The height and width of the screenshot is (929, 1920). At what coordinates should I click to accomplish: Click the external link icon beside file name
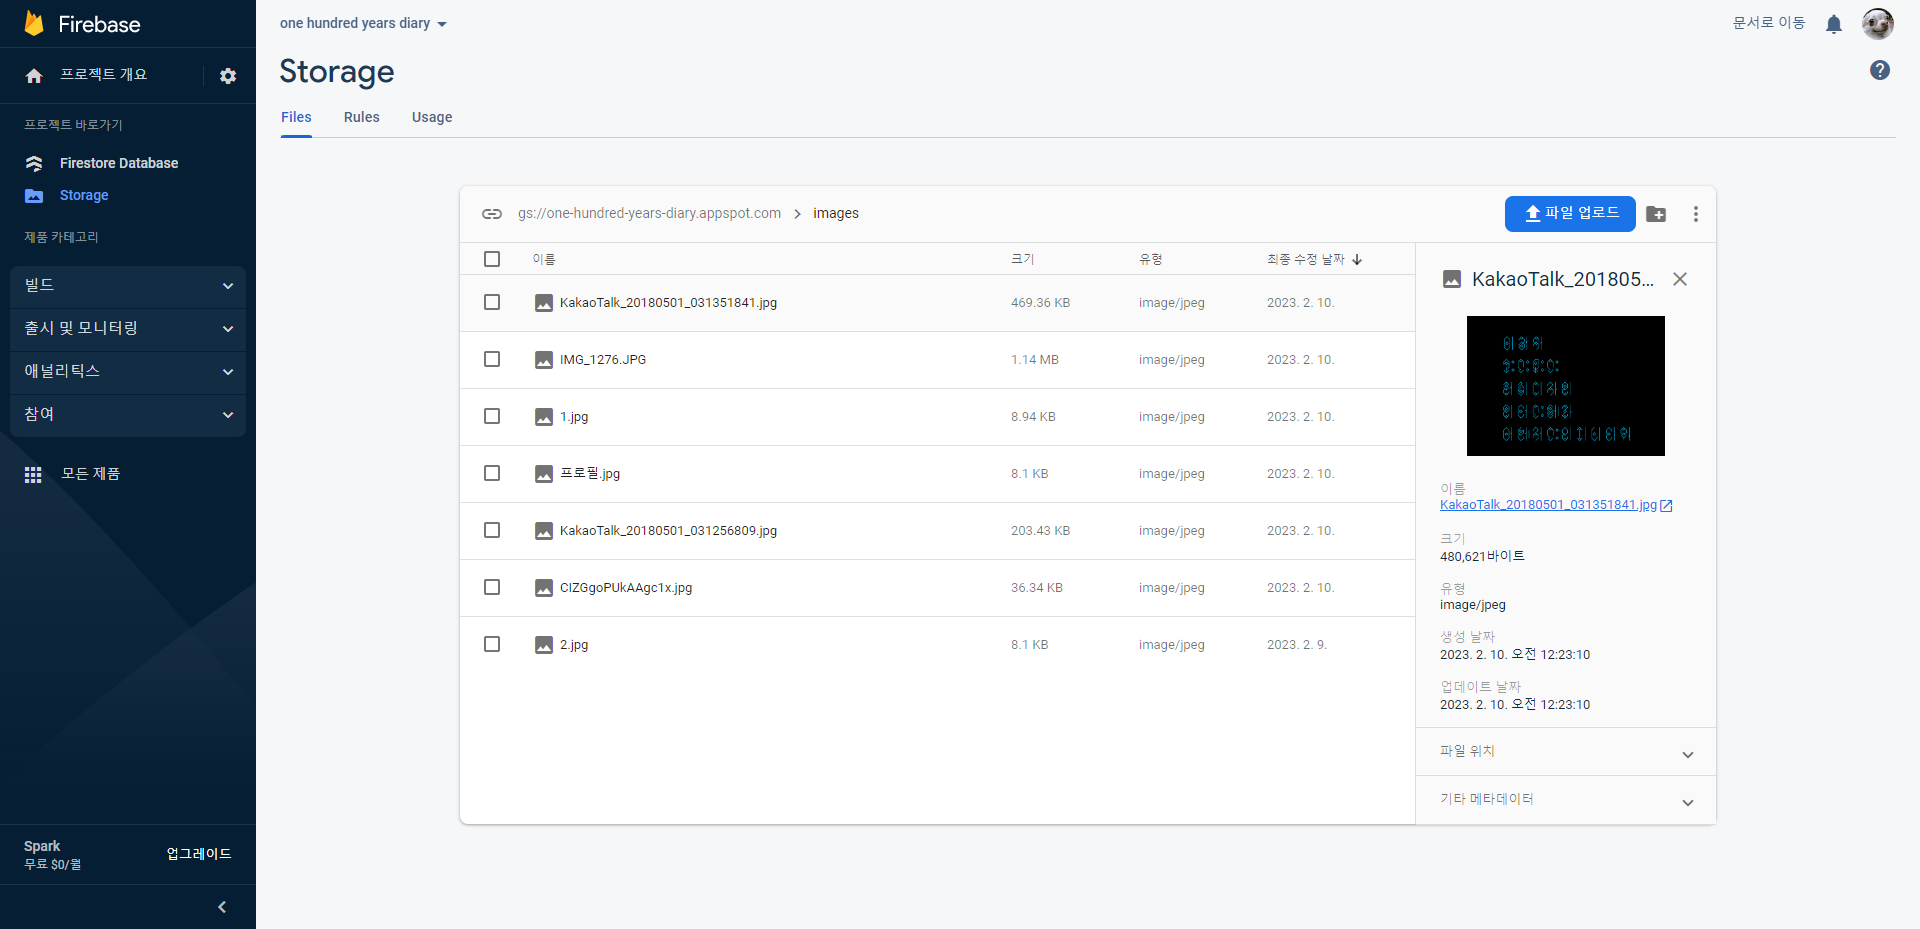coord(1666,506)
